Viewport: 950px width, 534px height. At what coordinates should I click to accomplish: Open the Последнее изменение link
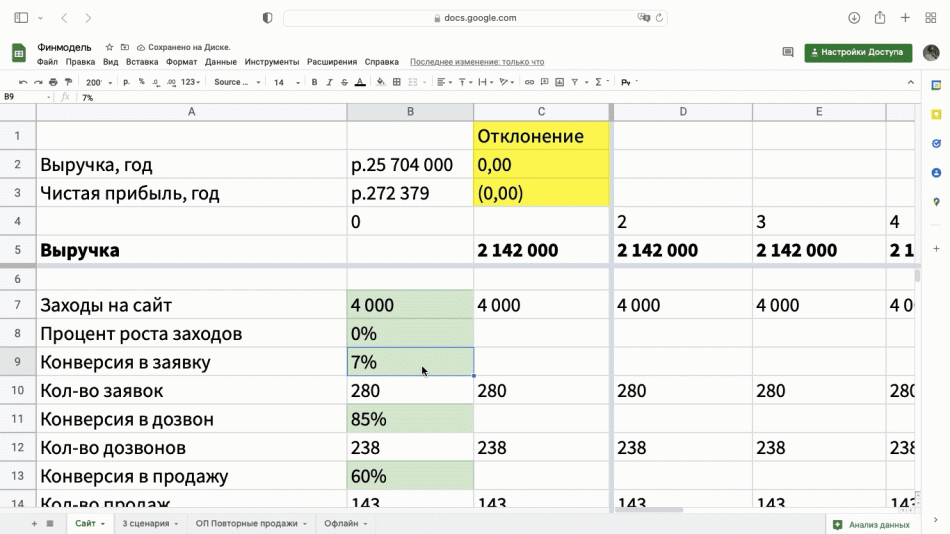pyautogui.click(x=477, y=62)
